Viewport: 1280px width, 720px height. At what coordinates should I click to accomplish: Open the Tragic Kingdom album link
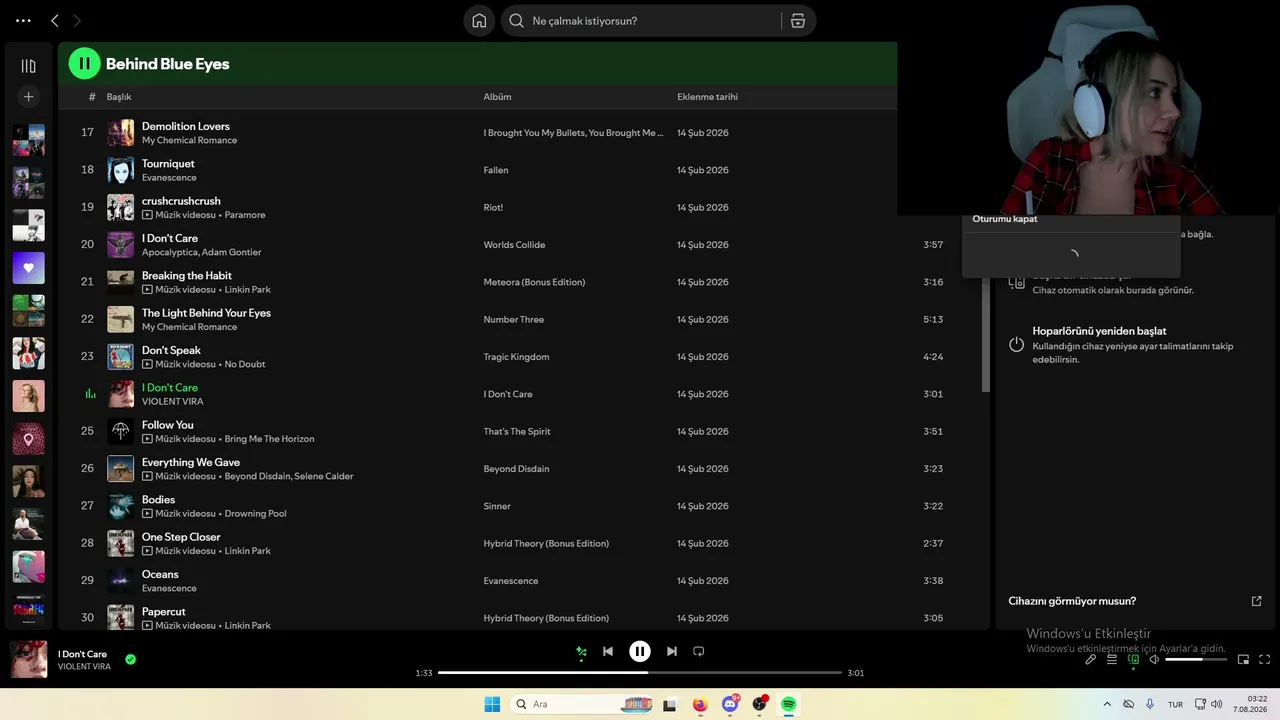[516, 357]
